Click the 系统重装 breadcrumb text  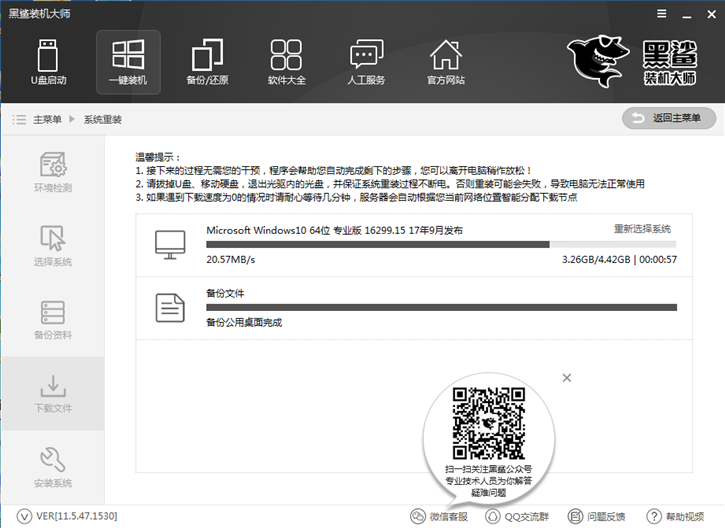click(103, 120)
